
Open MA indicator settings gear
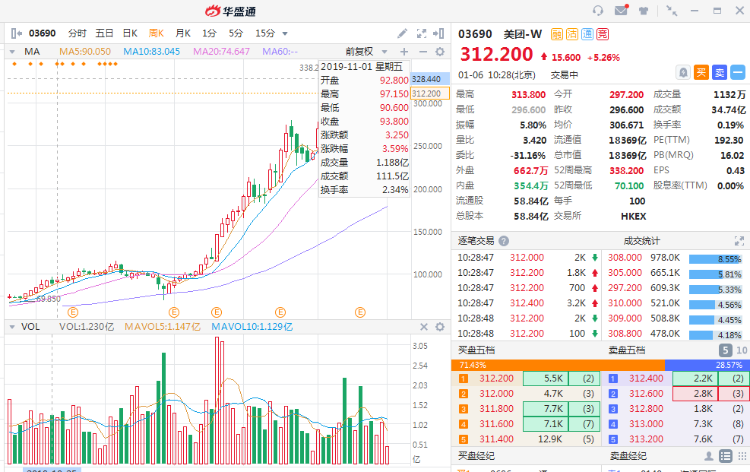click(440, 52)
